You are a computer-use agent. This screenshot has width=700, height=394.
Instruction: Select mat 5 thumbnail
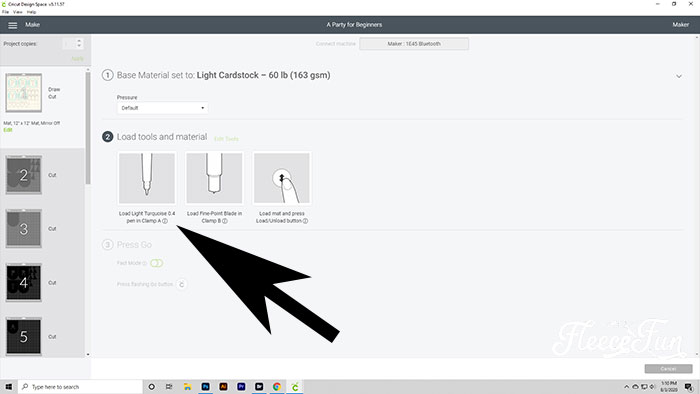coord(24,337)
